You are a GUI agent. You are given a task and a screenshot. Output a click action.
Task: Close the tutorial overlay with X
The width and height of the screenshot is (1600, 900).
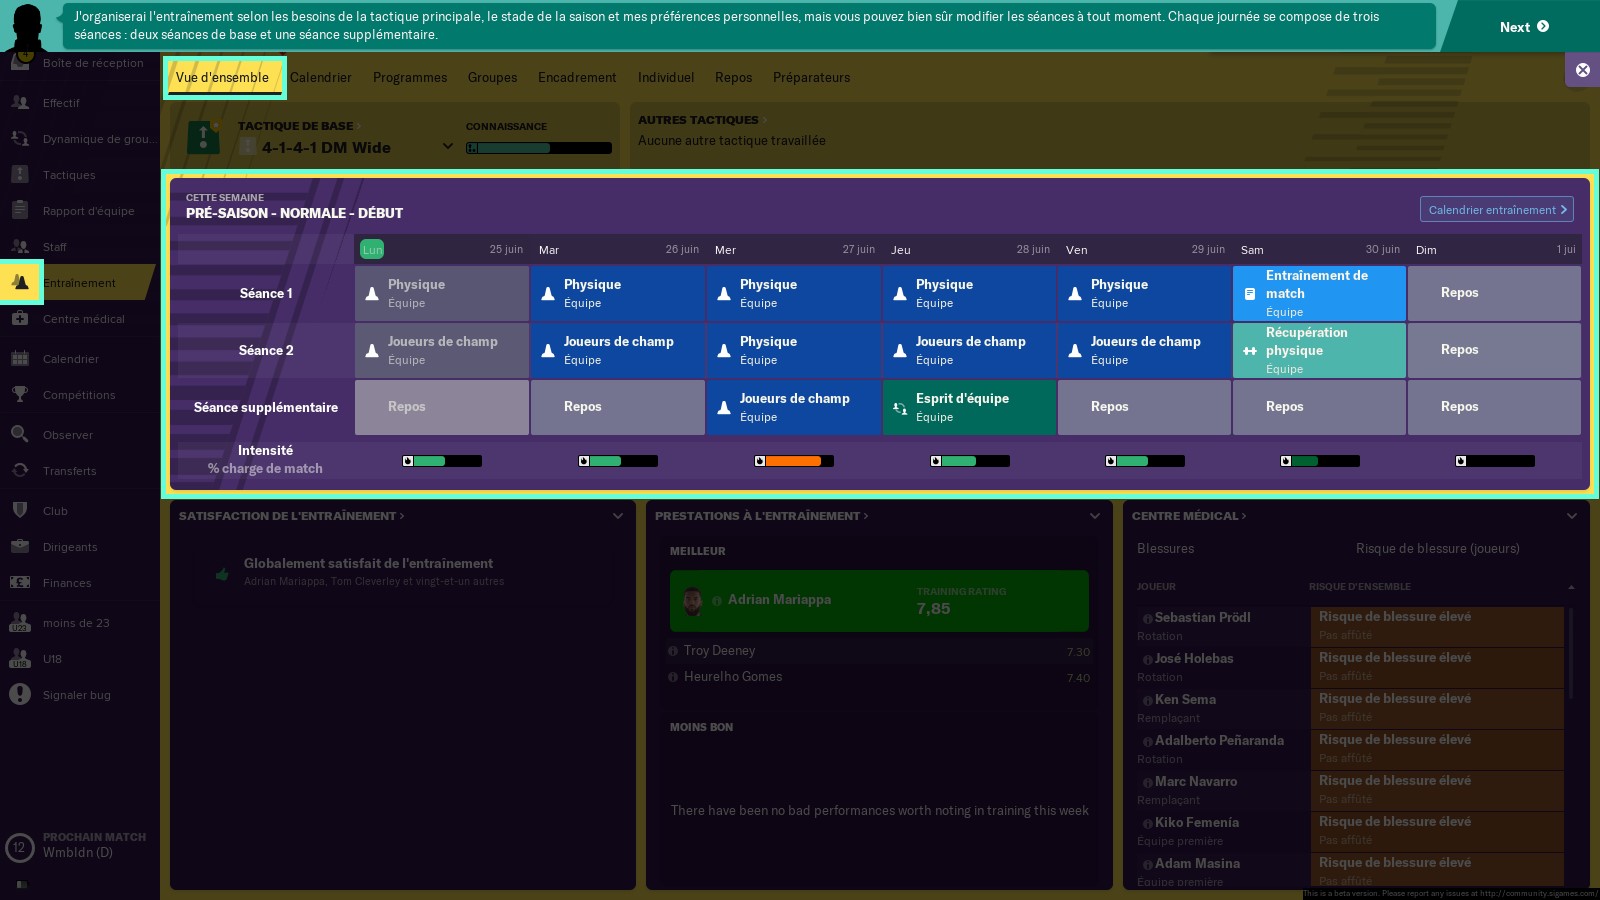click(1582, 70)
